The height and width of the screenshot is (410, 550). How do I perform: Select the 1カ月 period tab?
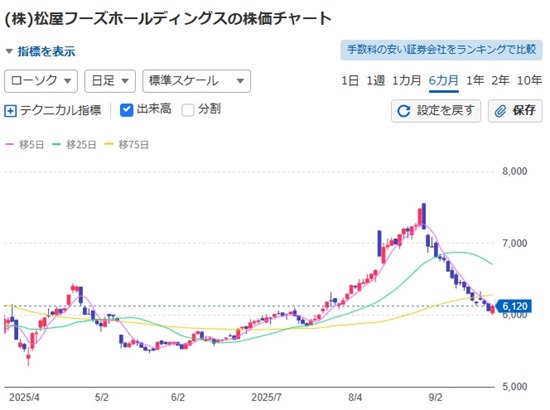[406, 81]
